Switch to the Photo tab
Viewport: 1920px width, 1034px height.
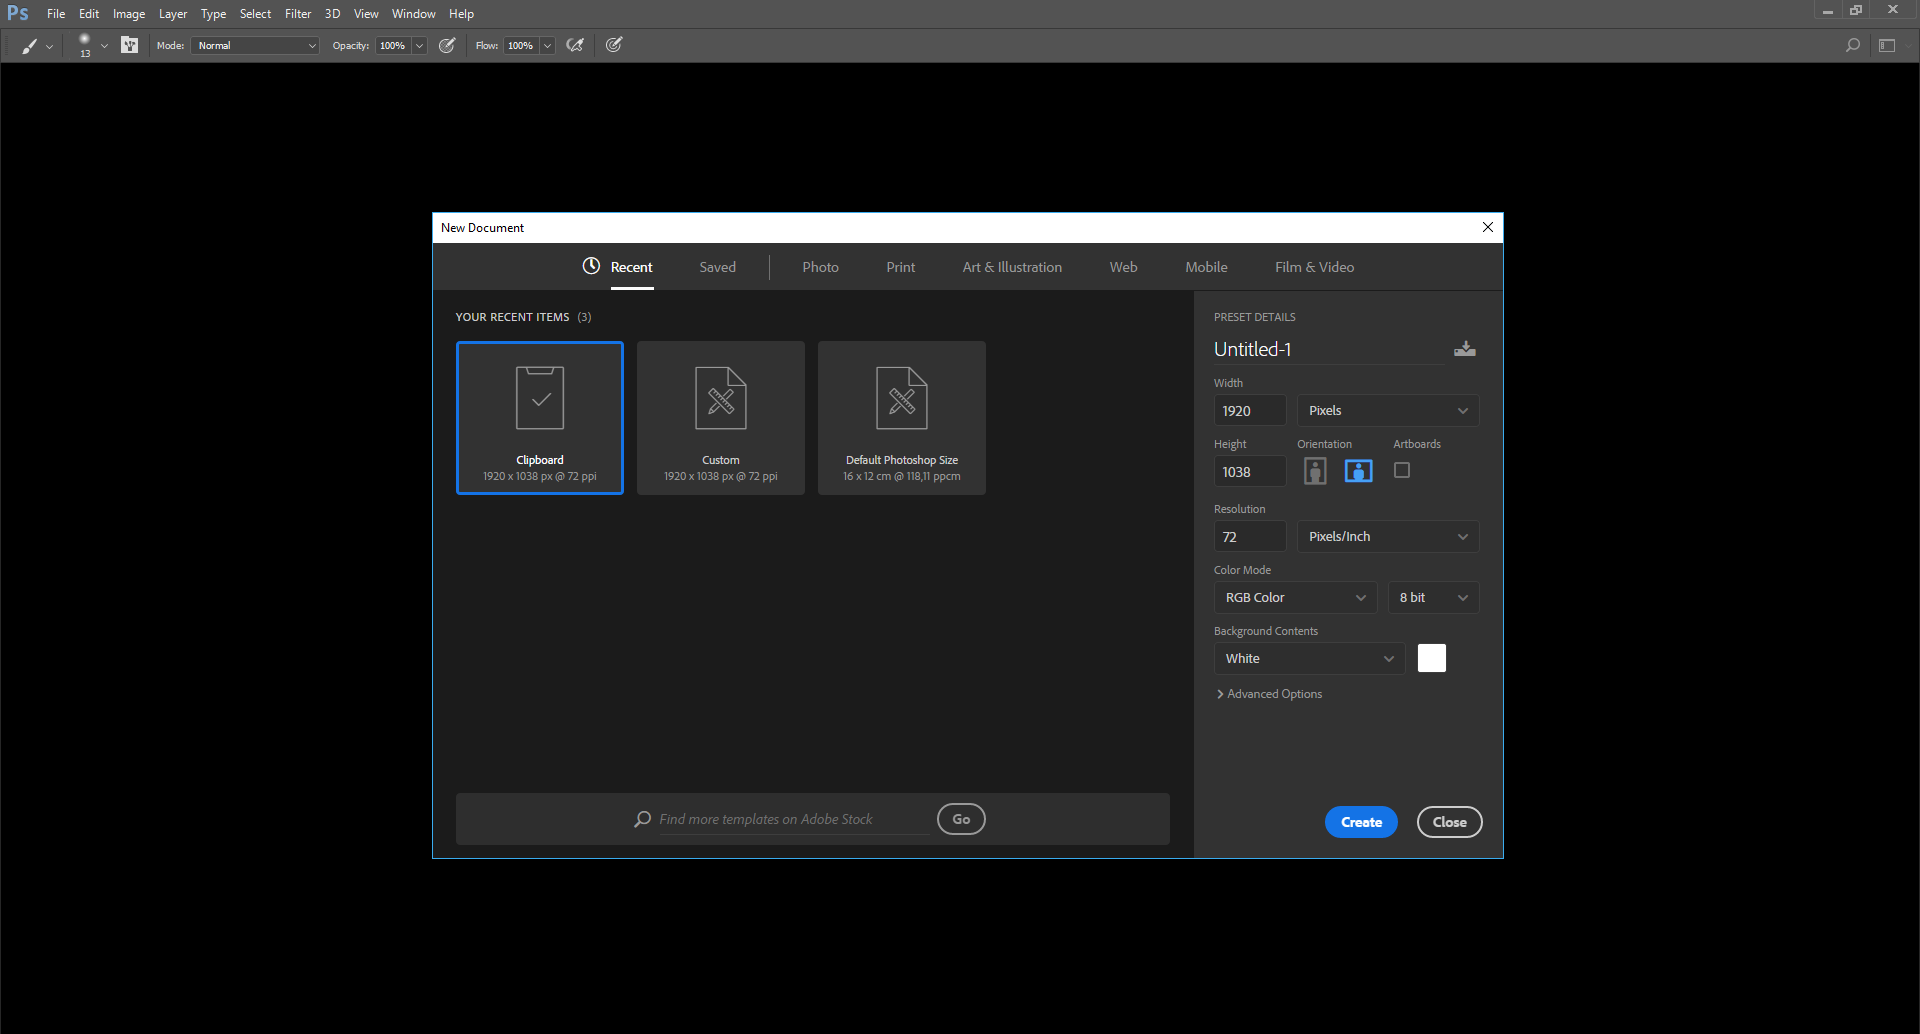pyautogui.click(x=820, y=267)
